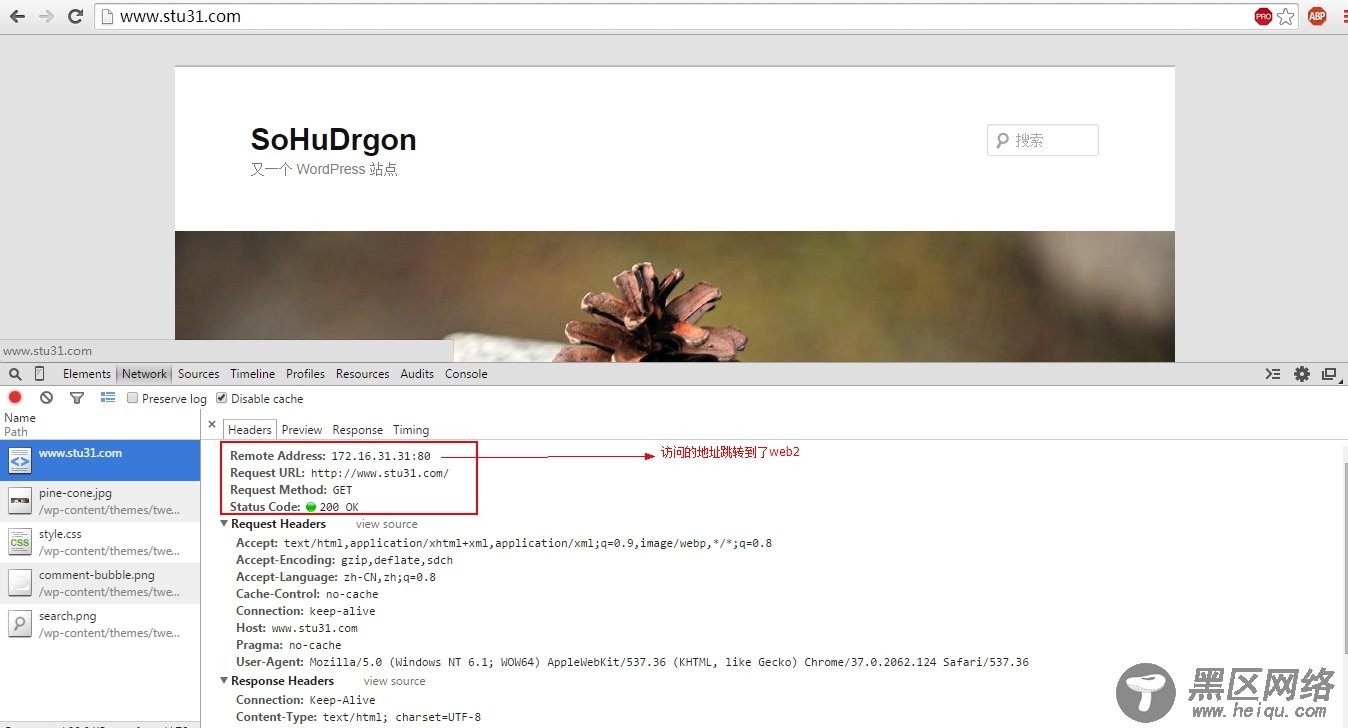Open the Sources panel
This screenshot has width=1348, height=728.
click(199, 374)
